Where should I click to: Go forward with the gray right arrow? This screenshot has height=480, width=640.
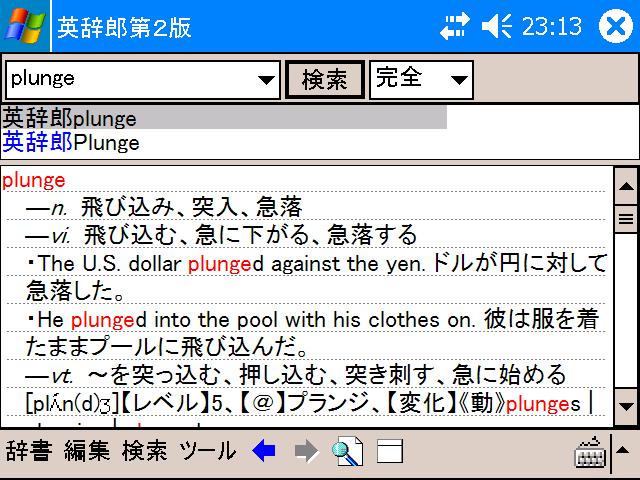click(307, 451)
